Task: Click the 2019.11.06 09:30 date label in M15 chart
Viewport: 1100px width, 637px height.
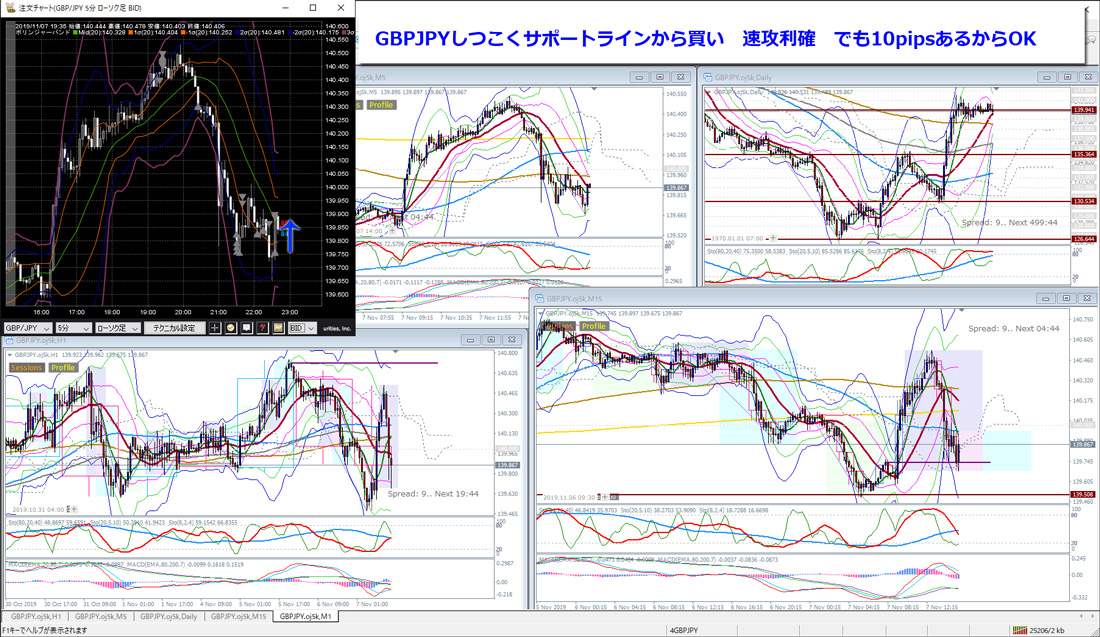Action: pyautogui.click(x=570, y=497)
